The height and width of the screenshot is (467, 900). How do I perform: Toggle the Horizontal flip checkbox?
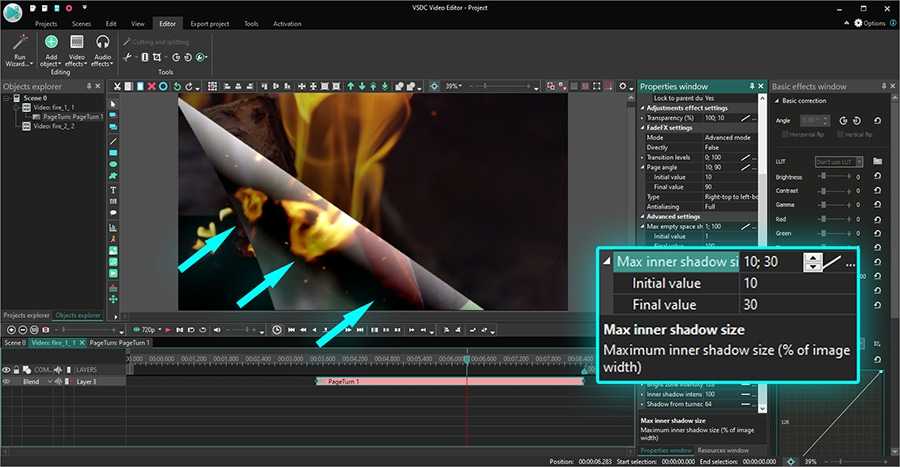point(786,134)
